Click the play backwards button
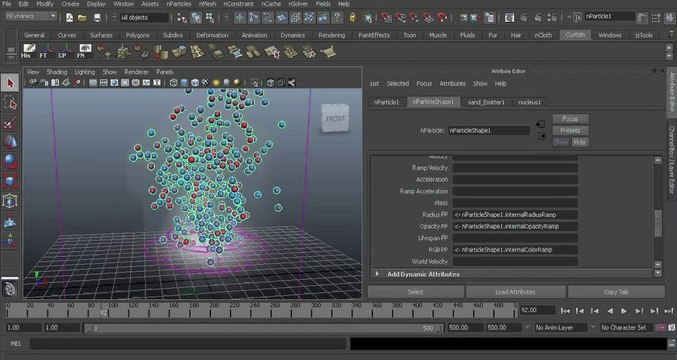This screenshot has height=360, width=677. [610, 311]
